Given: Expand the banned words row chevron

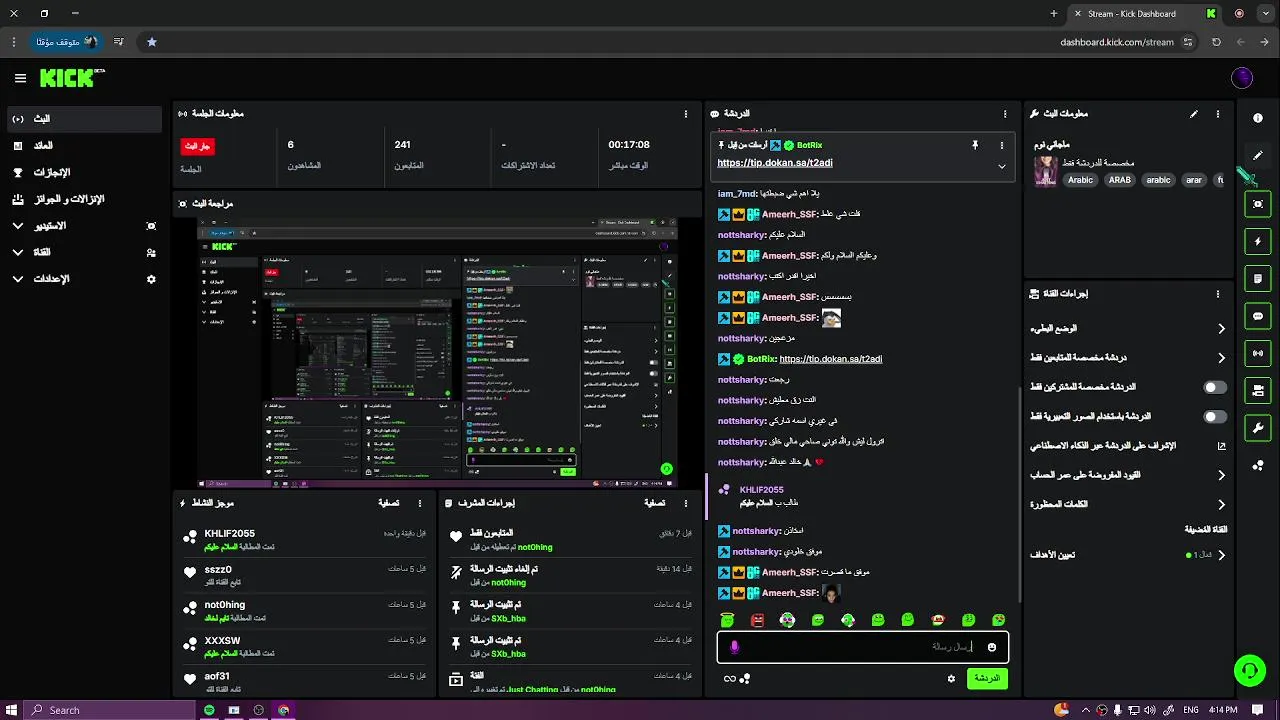Looking at the screenshot, I should (x=1221, y=504).
